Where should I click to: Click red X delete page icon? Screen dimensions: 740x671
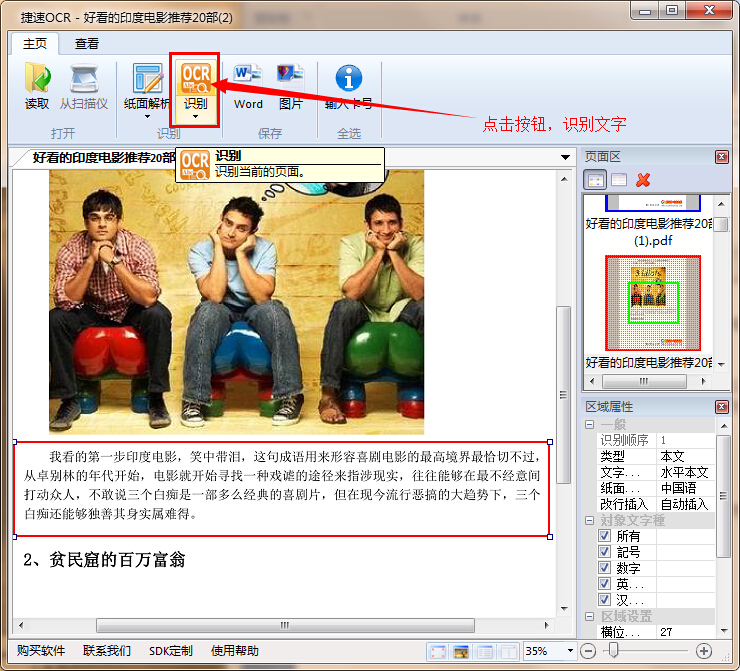click(x=643, y=180)
